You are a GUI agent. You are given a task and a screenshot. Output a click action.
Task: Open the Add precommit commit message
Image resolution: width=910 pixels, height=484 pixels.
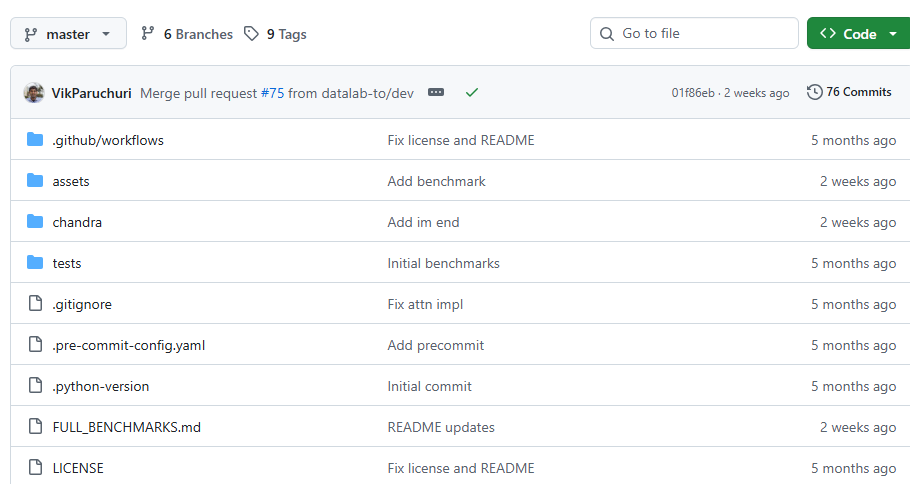click(x=436, y=346)
